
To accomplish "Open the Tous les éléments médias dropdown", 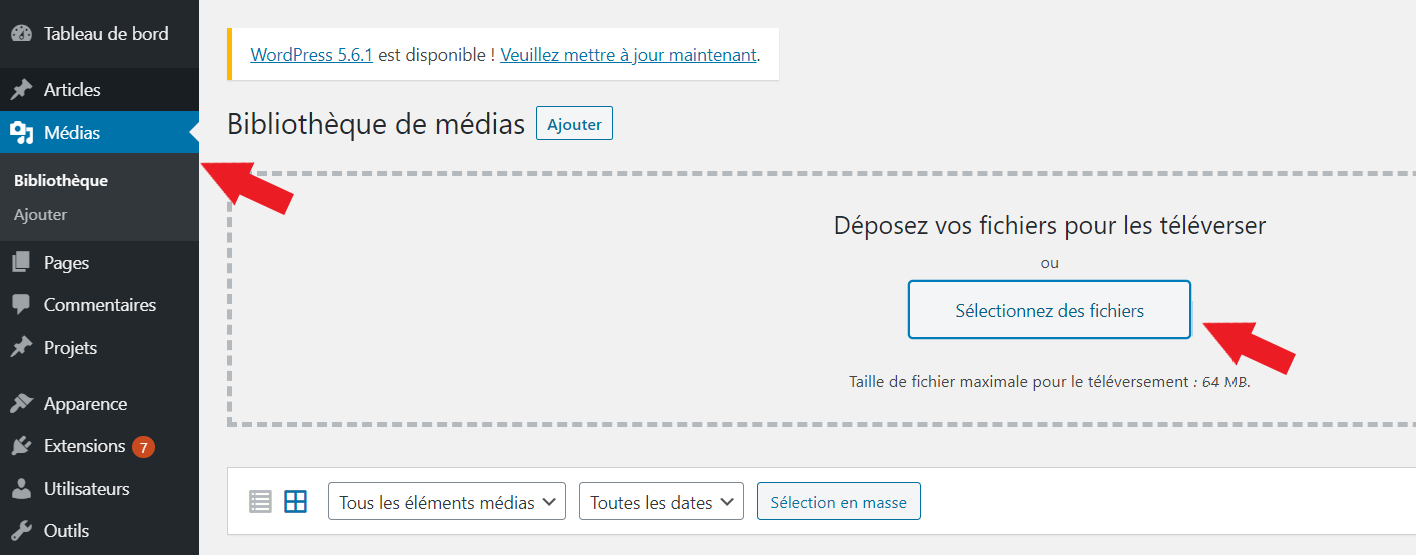I will point(447,502).
